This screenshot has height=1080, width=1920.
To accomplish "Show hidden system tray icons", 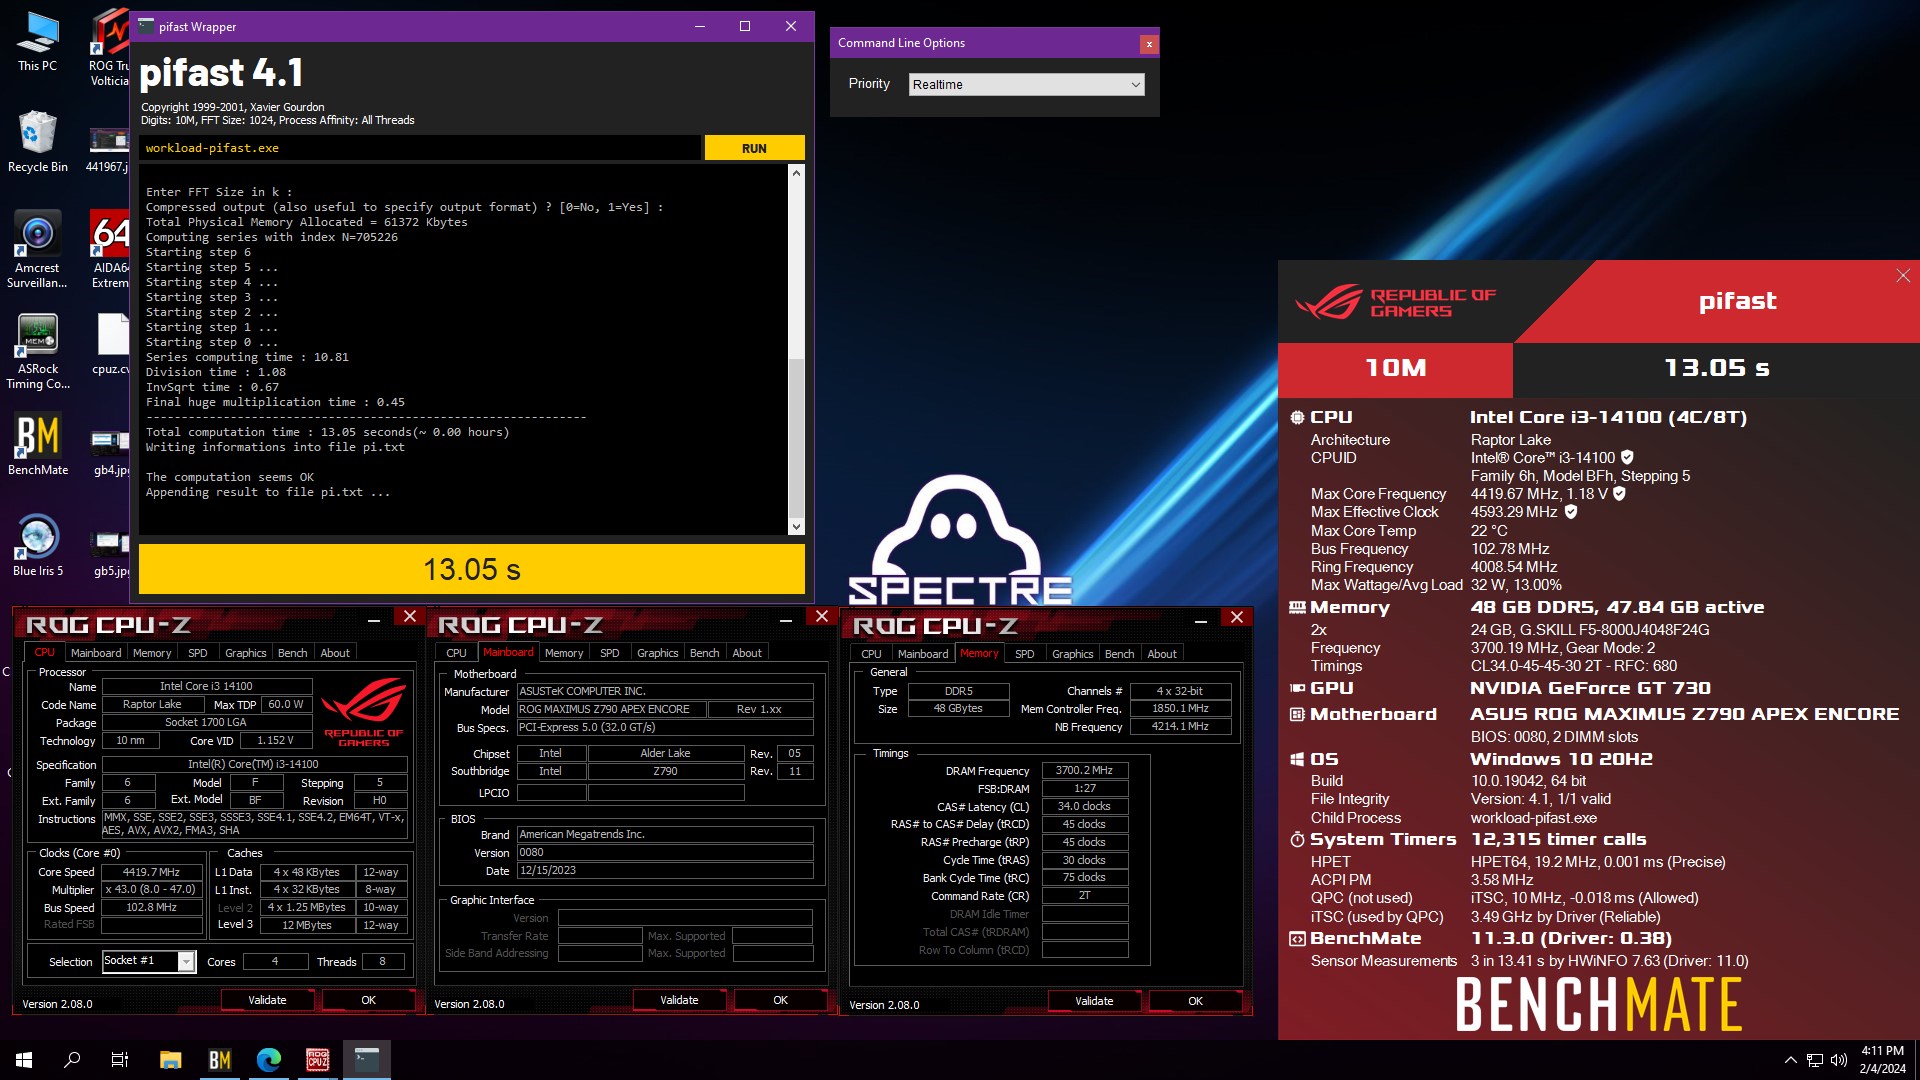I will click(x=1790, y=1060).
